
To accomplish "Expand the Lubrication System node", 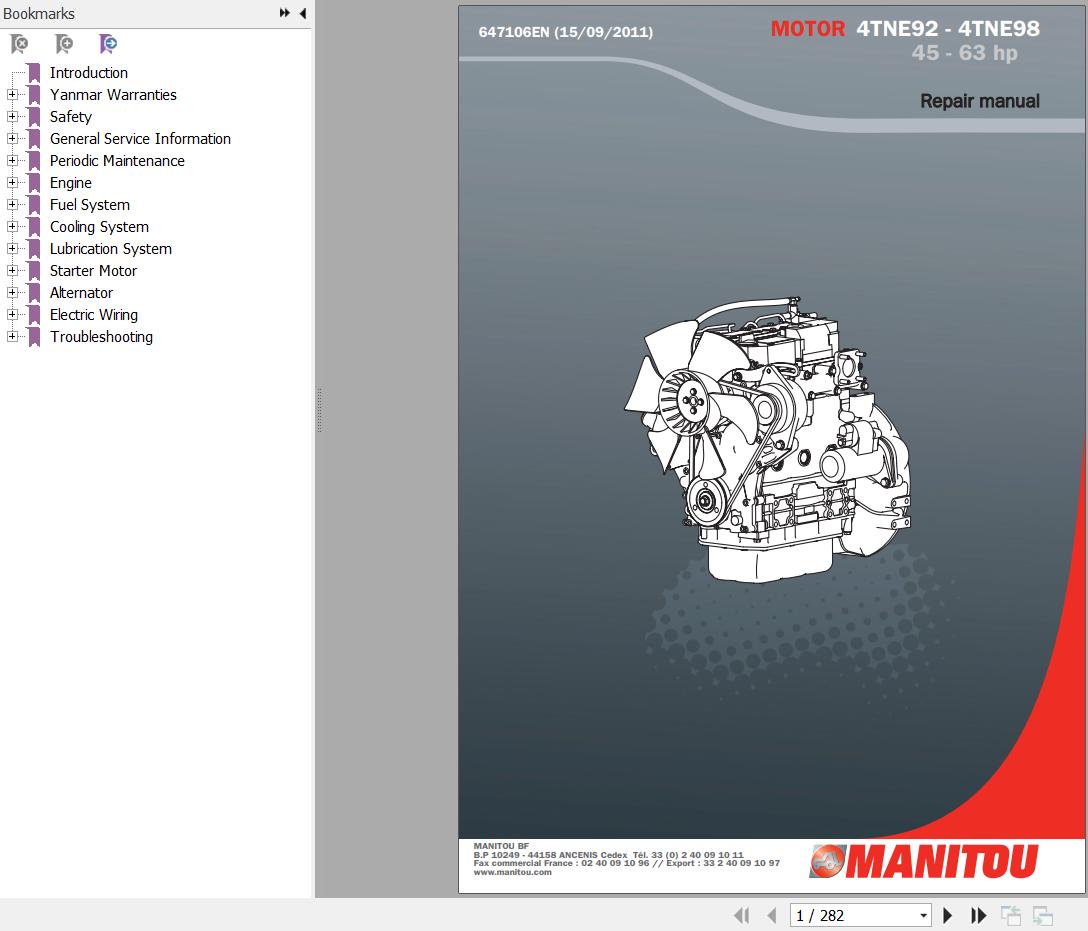I will pos(12,248).
